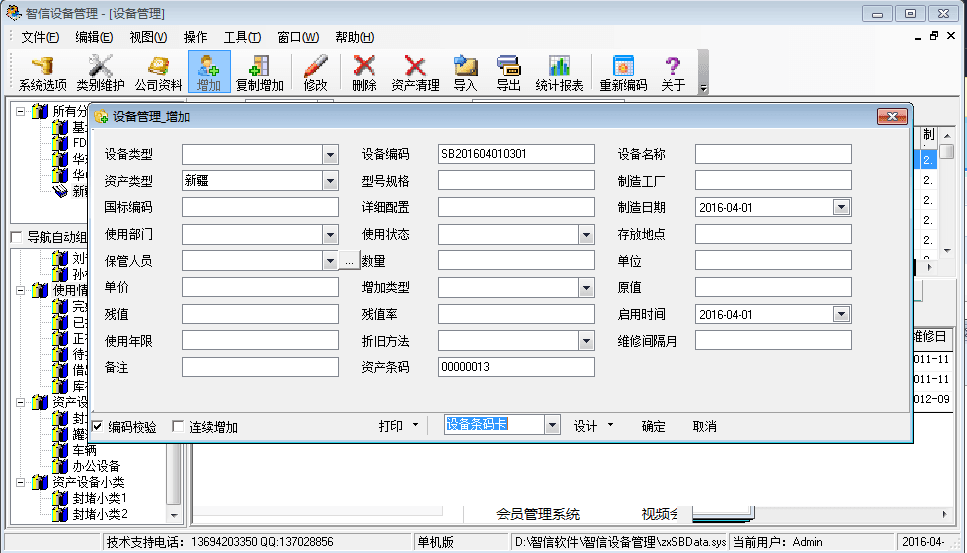
Task: Open 公司资料 from the toolbar
Action: pyautogui.click(x=159, y=72)
